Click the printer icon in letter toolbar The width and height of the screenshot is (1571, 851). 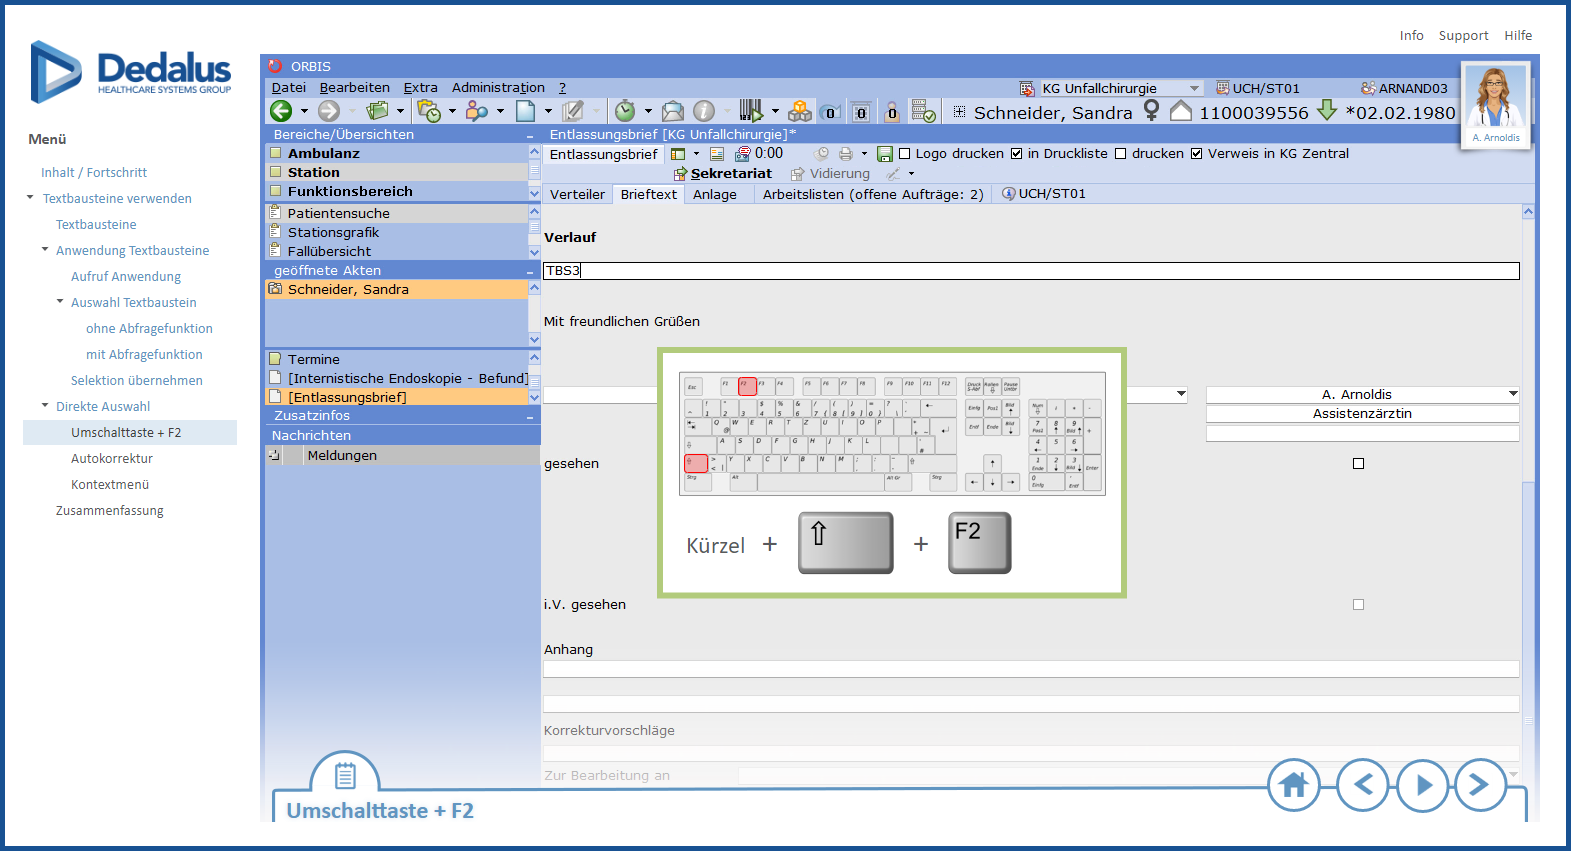[x=846, y=154]
